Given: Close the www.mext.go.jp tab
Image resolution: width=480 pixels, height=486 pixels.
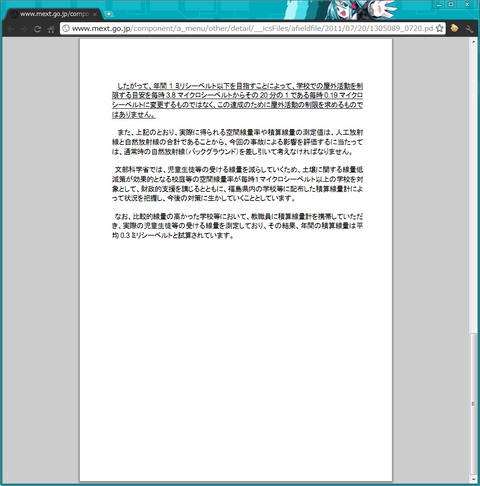Looking at the screenshot, I should pos(95,14).
